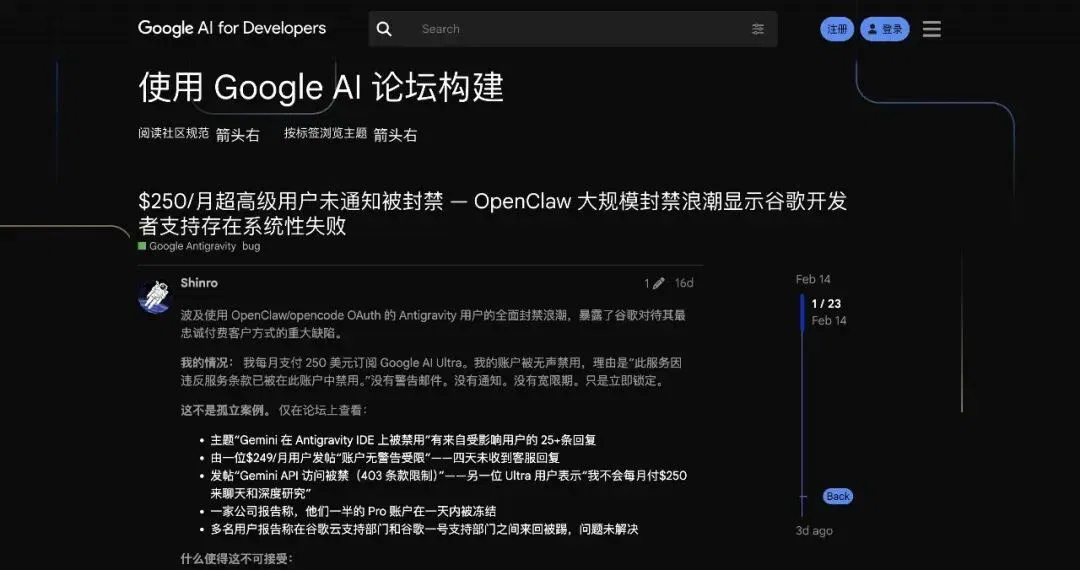The width and height of the screenshot is (1080, 570).
Task: Click the bold text 我的情况
Action: [208, 363]
